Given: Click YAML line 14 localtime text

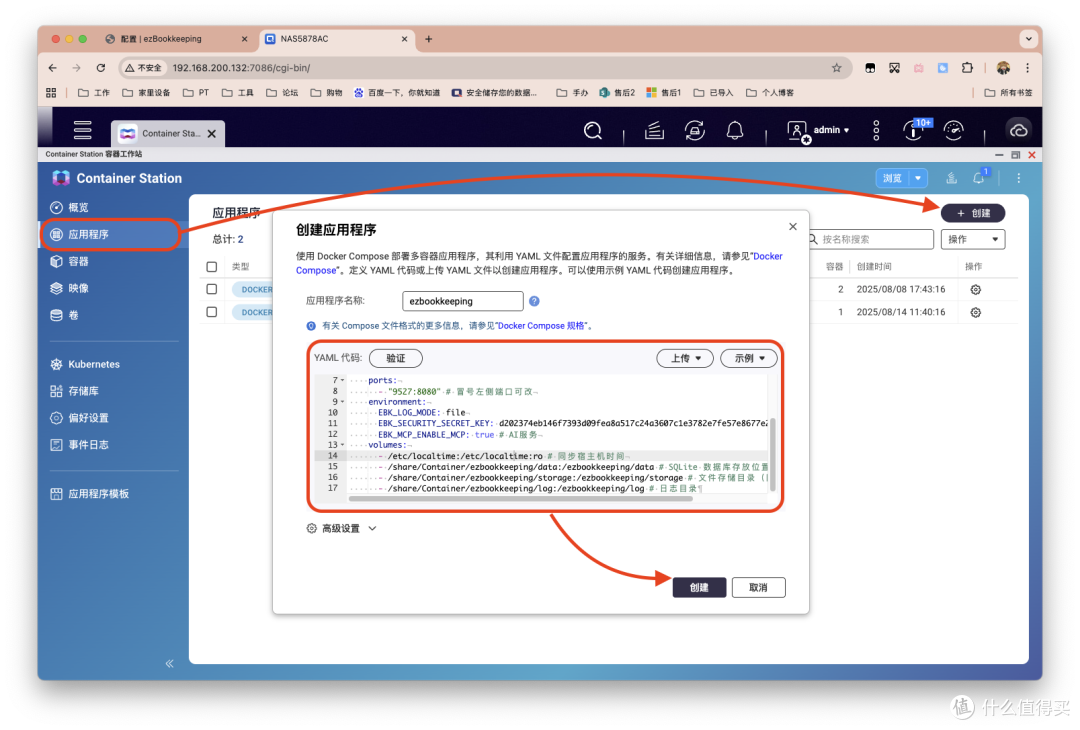Looking at the screenshot, I should [x=465, y=456].
